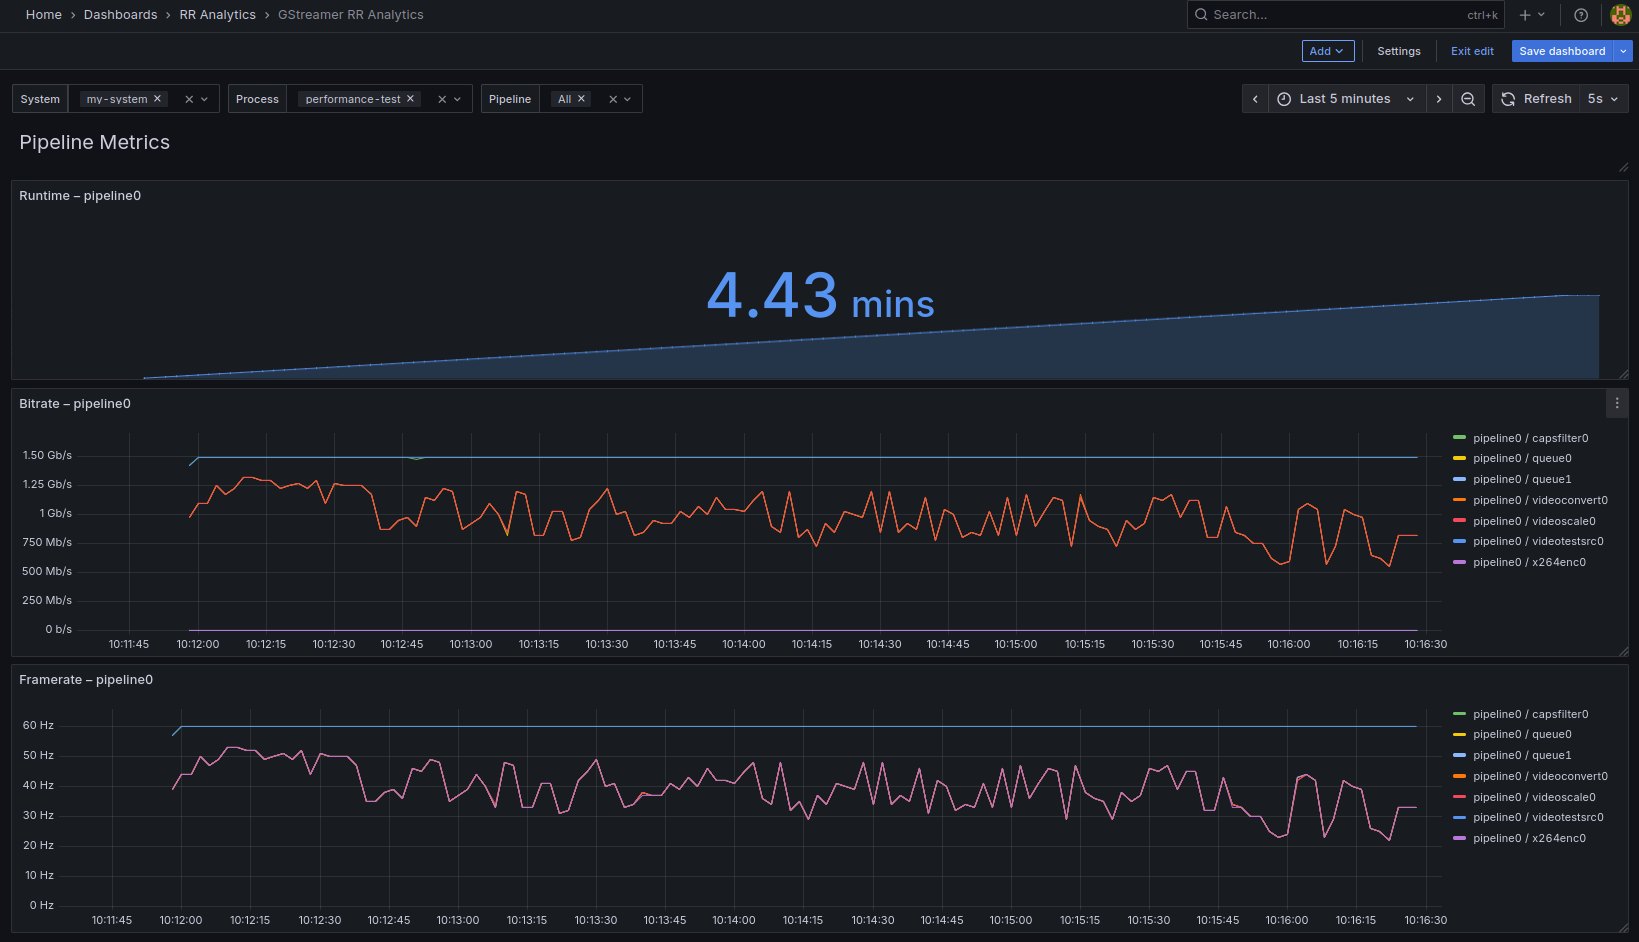
Task: Remove performance-test tag from Process filter
Action: click(410, 99)
